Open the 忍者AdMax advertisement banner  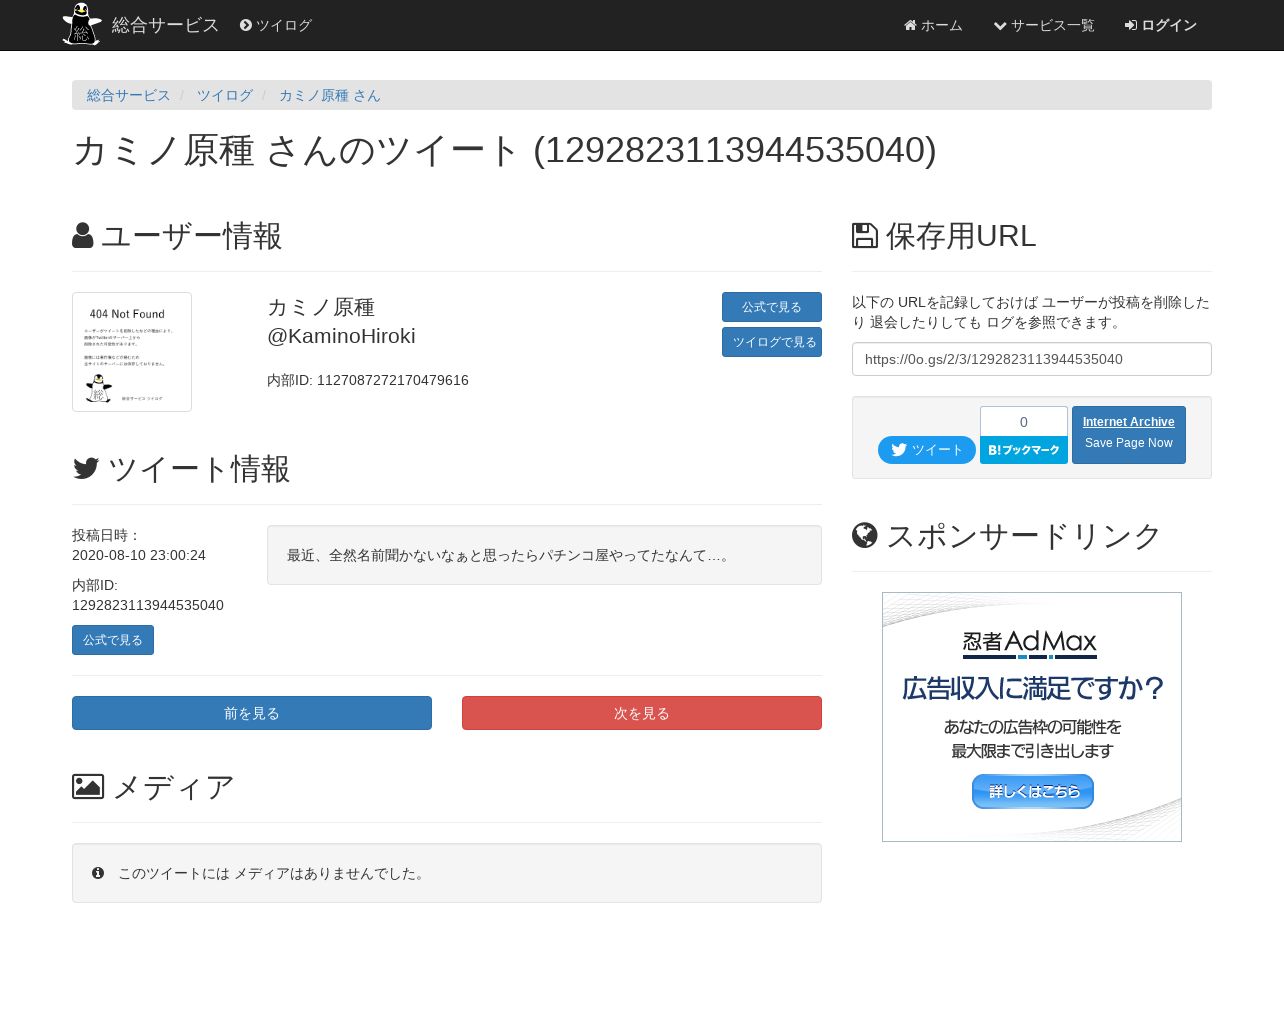[1032, 717]
